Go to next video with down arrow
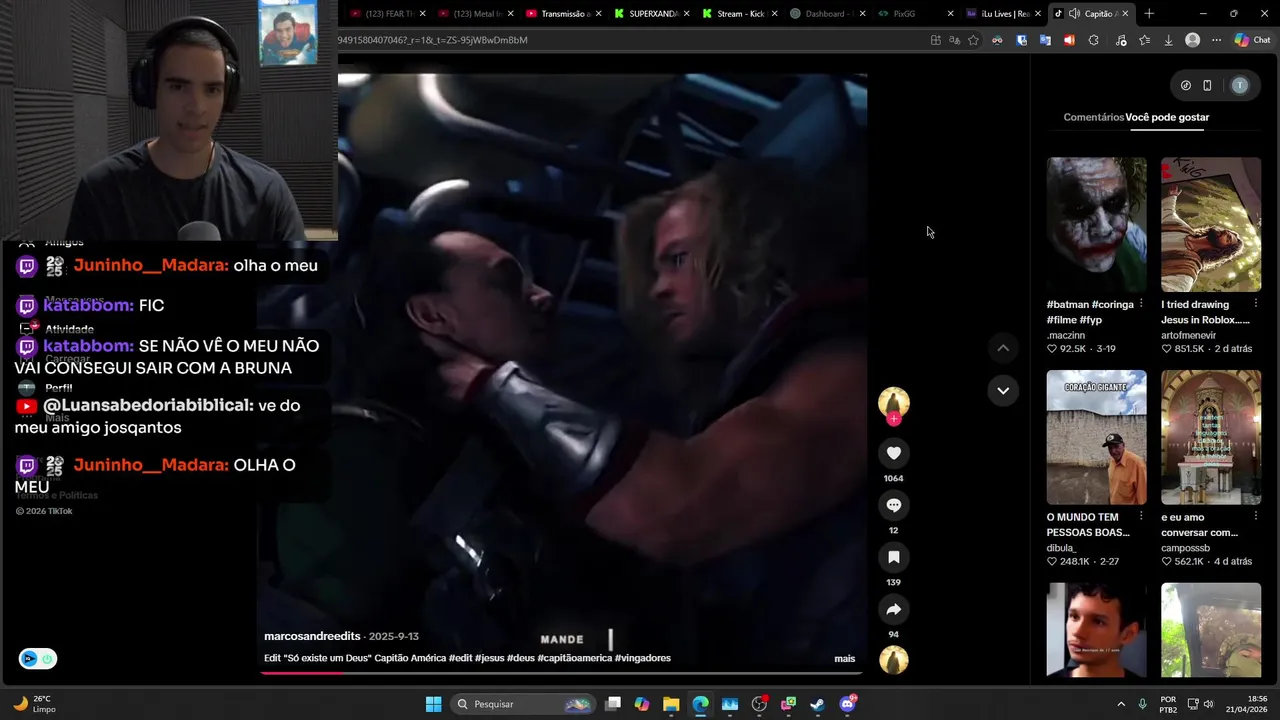The width and height of the screenshot is (1280, 720). [x=1003, y=390]
